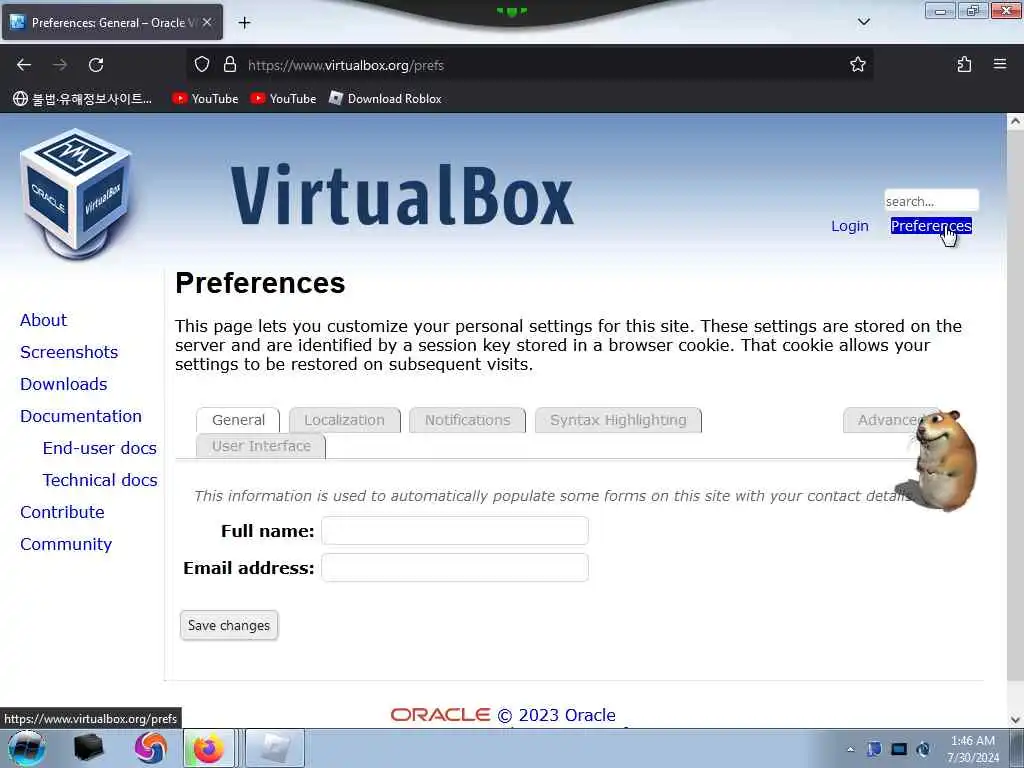The image size is (1024, 768).
Task: Click the padlock site security icon
Action: coord(229,64)
